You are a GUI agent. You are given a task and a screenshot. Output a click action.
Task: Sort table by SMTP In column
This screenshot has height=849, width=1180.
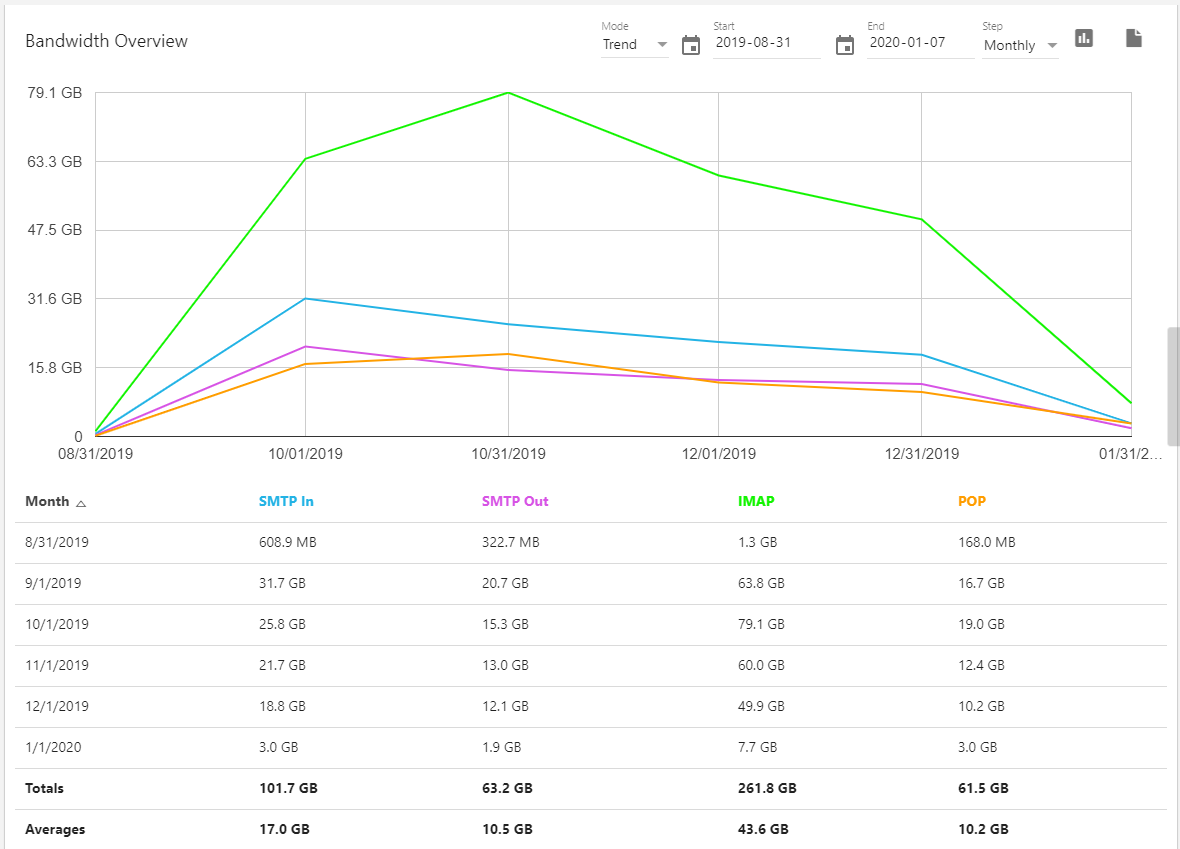click(286, 501)
